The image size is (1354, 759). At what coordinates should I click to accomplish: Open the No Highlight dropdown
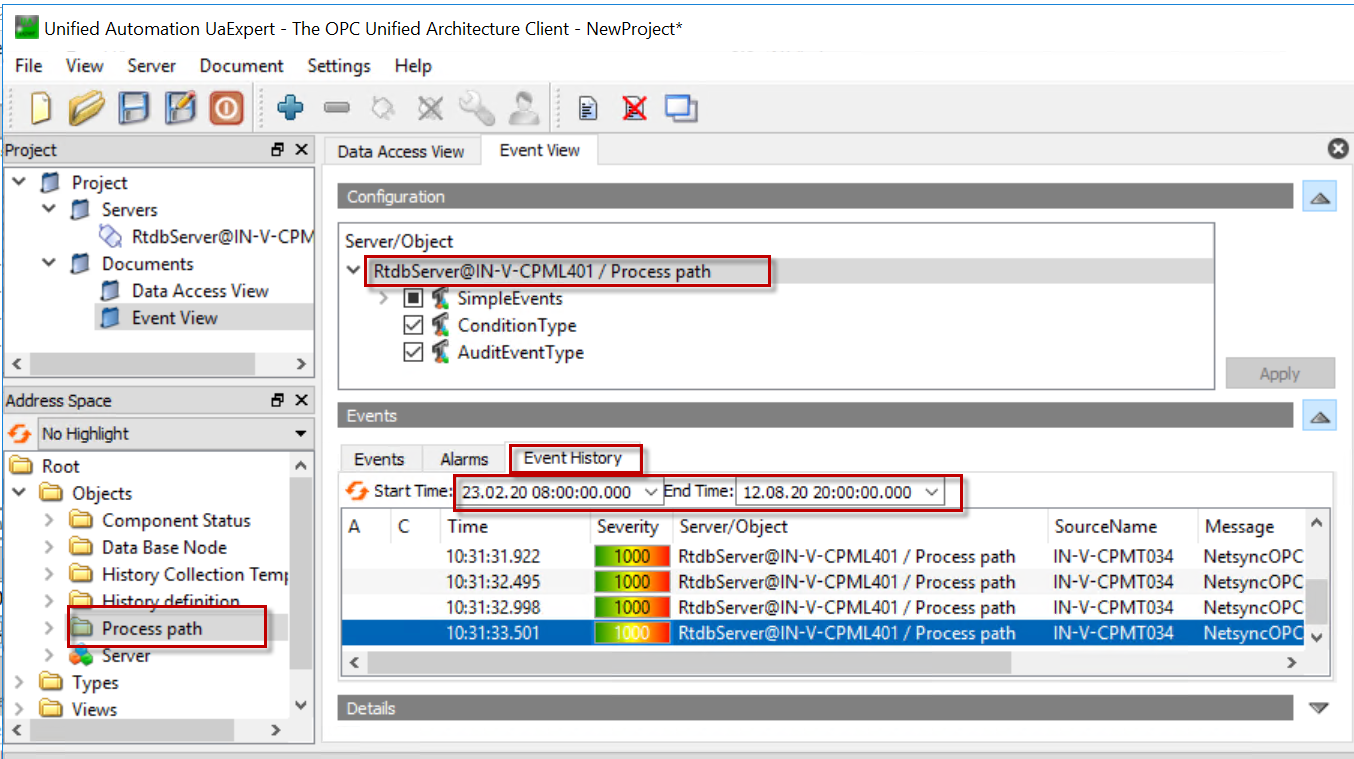coord(301,434)
